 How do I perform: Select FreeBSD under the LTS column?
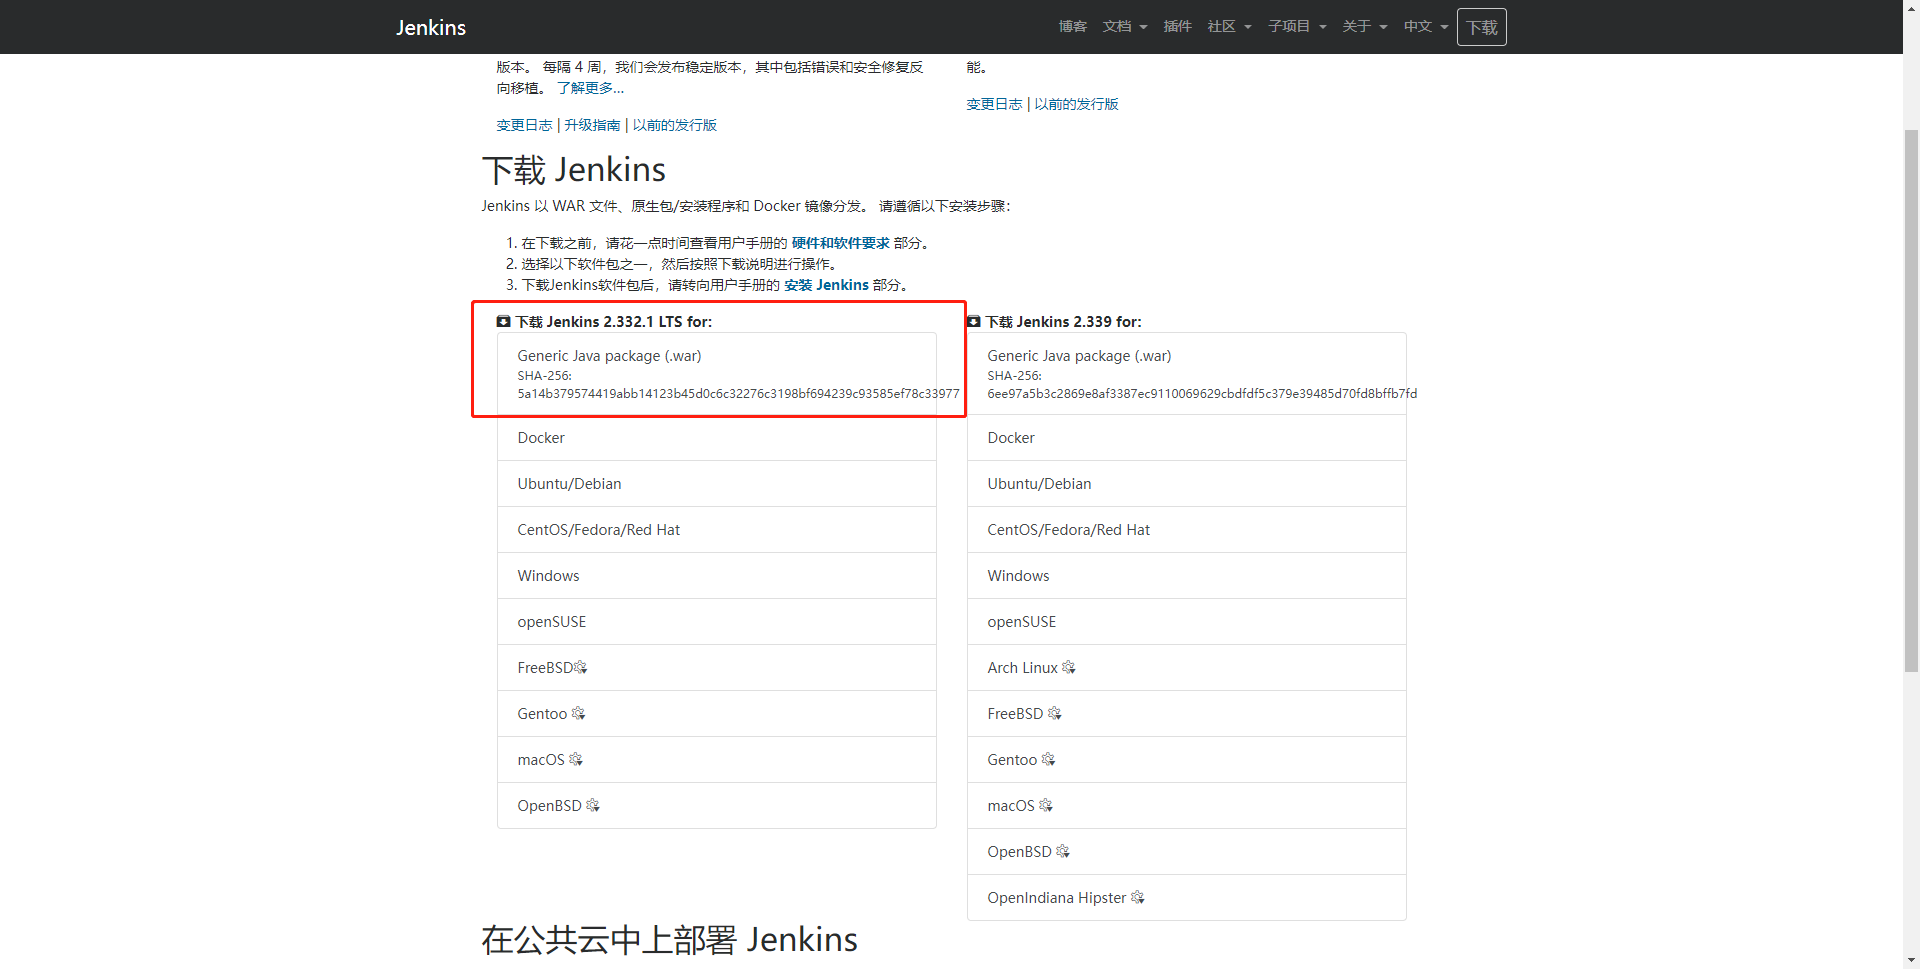(x=716, y=668)
